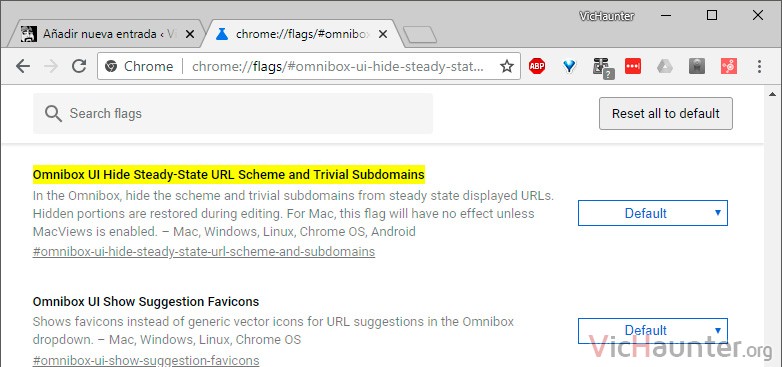Click the Adblock Plus extension icon
The height and width of the screenshot is (367, 782).
pyautogui.click(x=537, y=66)
